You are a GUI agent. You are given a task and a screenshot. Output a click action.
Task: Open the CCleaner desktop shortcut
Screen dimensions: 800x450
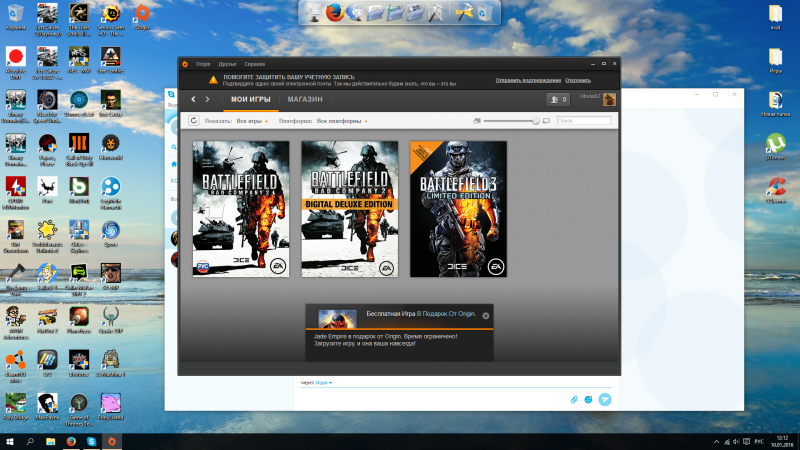pos(776,190)
